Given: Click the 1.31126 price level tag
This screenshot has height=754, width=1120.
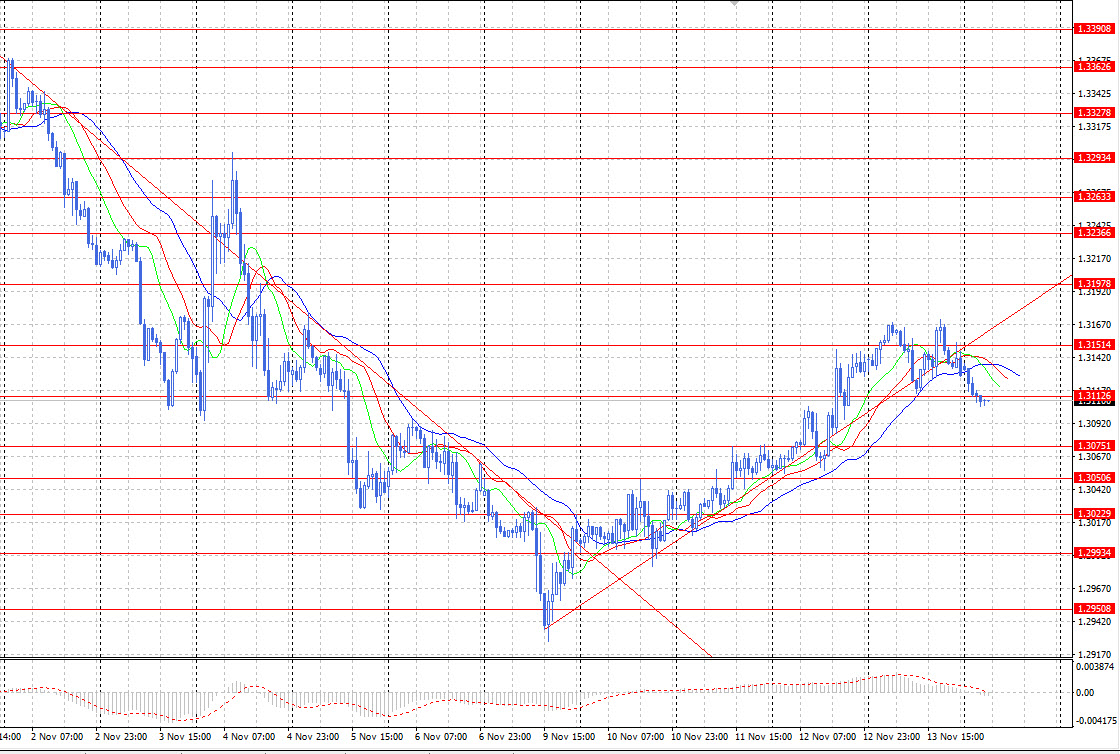Looking at the screenshot, I should [1094, 396].
